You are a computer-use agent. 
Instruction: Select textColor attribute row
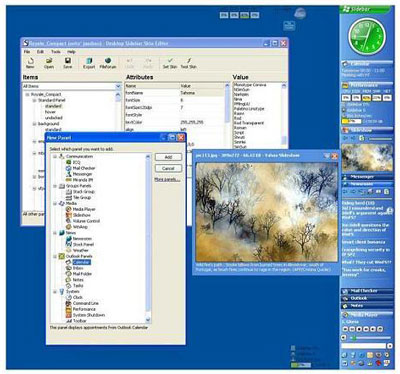click(175, 122)
